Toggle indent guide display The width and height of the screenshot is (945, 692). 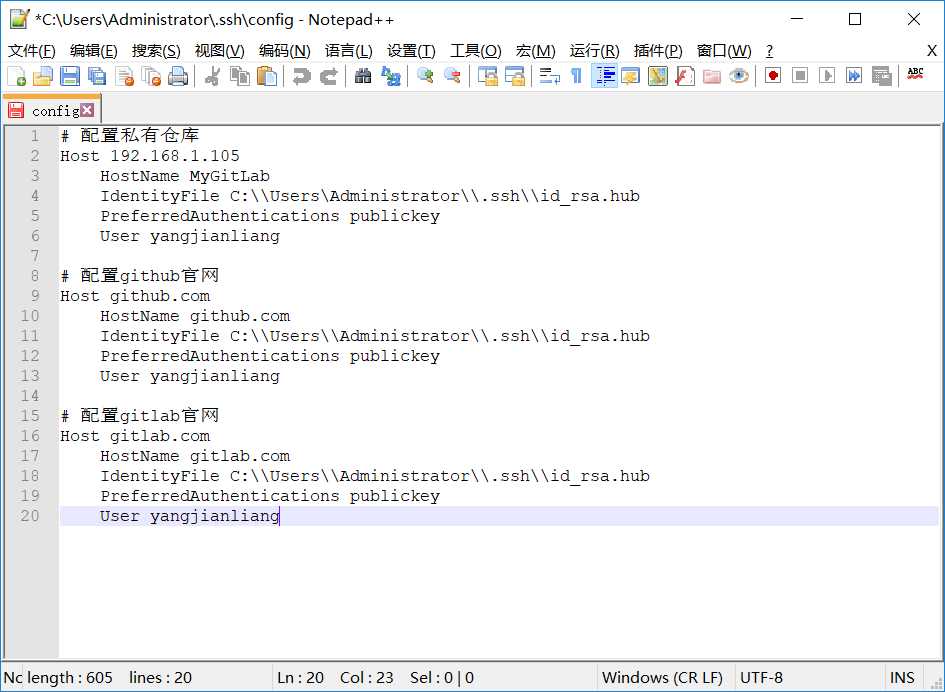604,77
